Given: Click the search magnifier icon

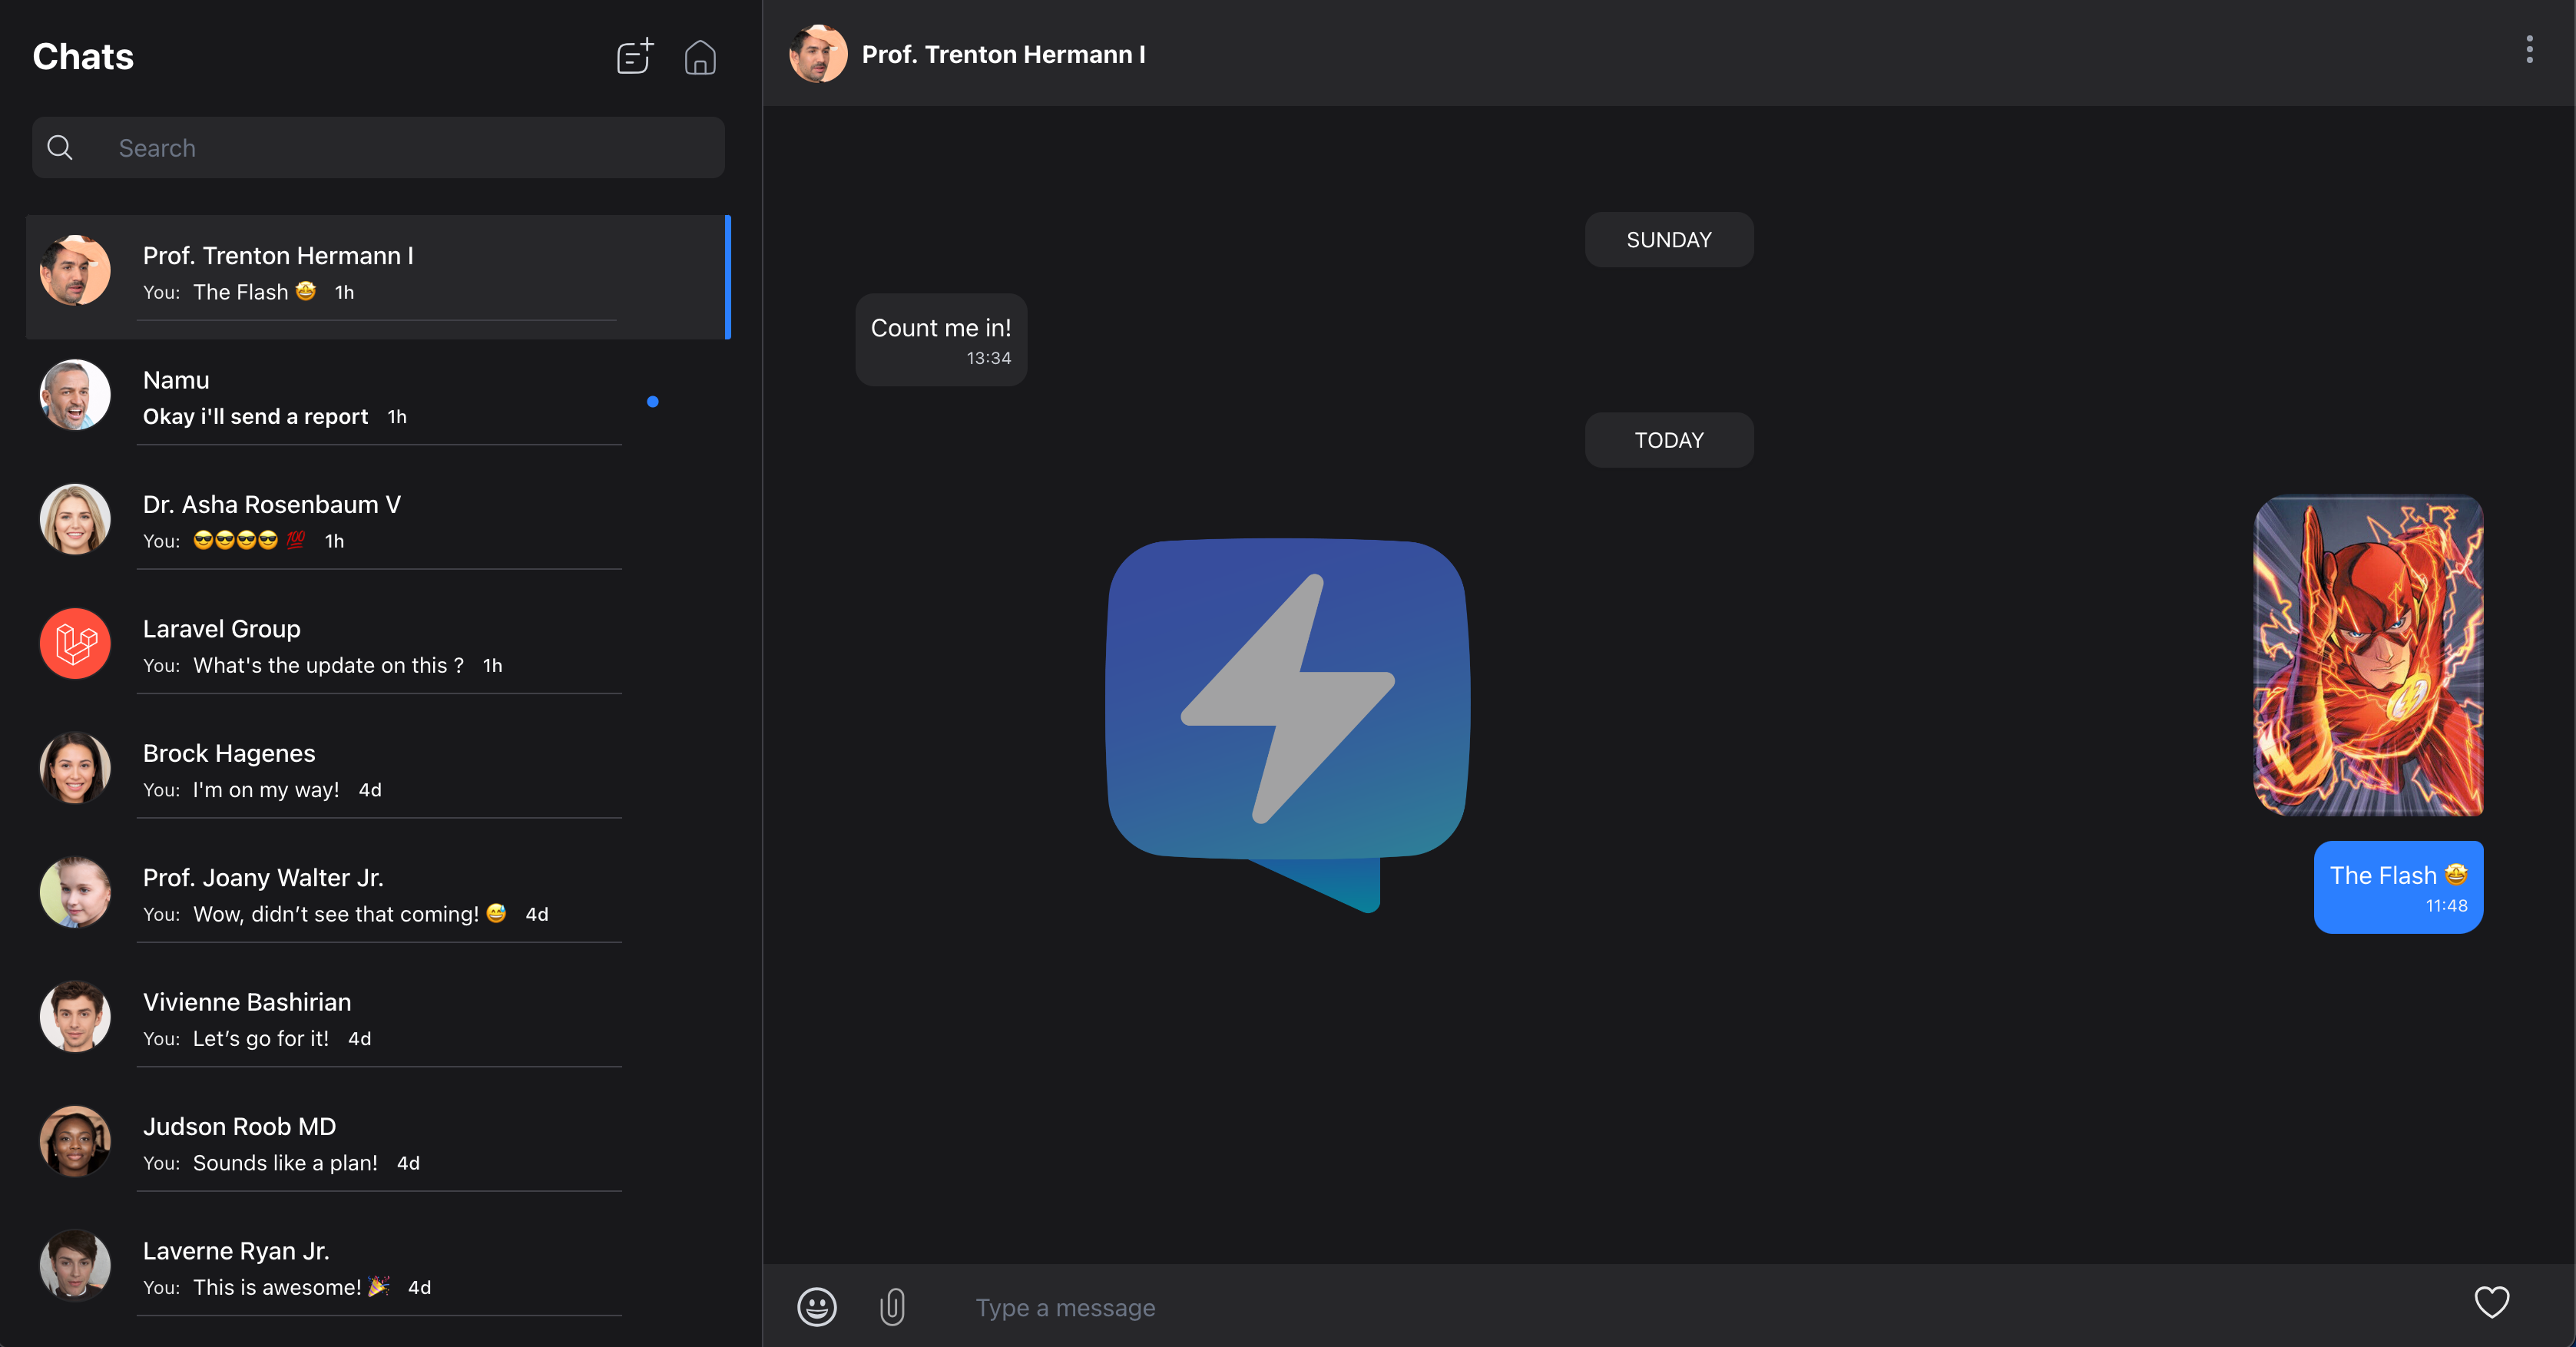Looking at the screenshot, I should [60, 148].
